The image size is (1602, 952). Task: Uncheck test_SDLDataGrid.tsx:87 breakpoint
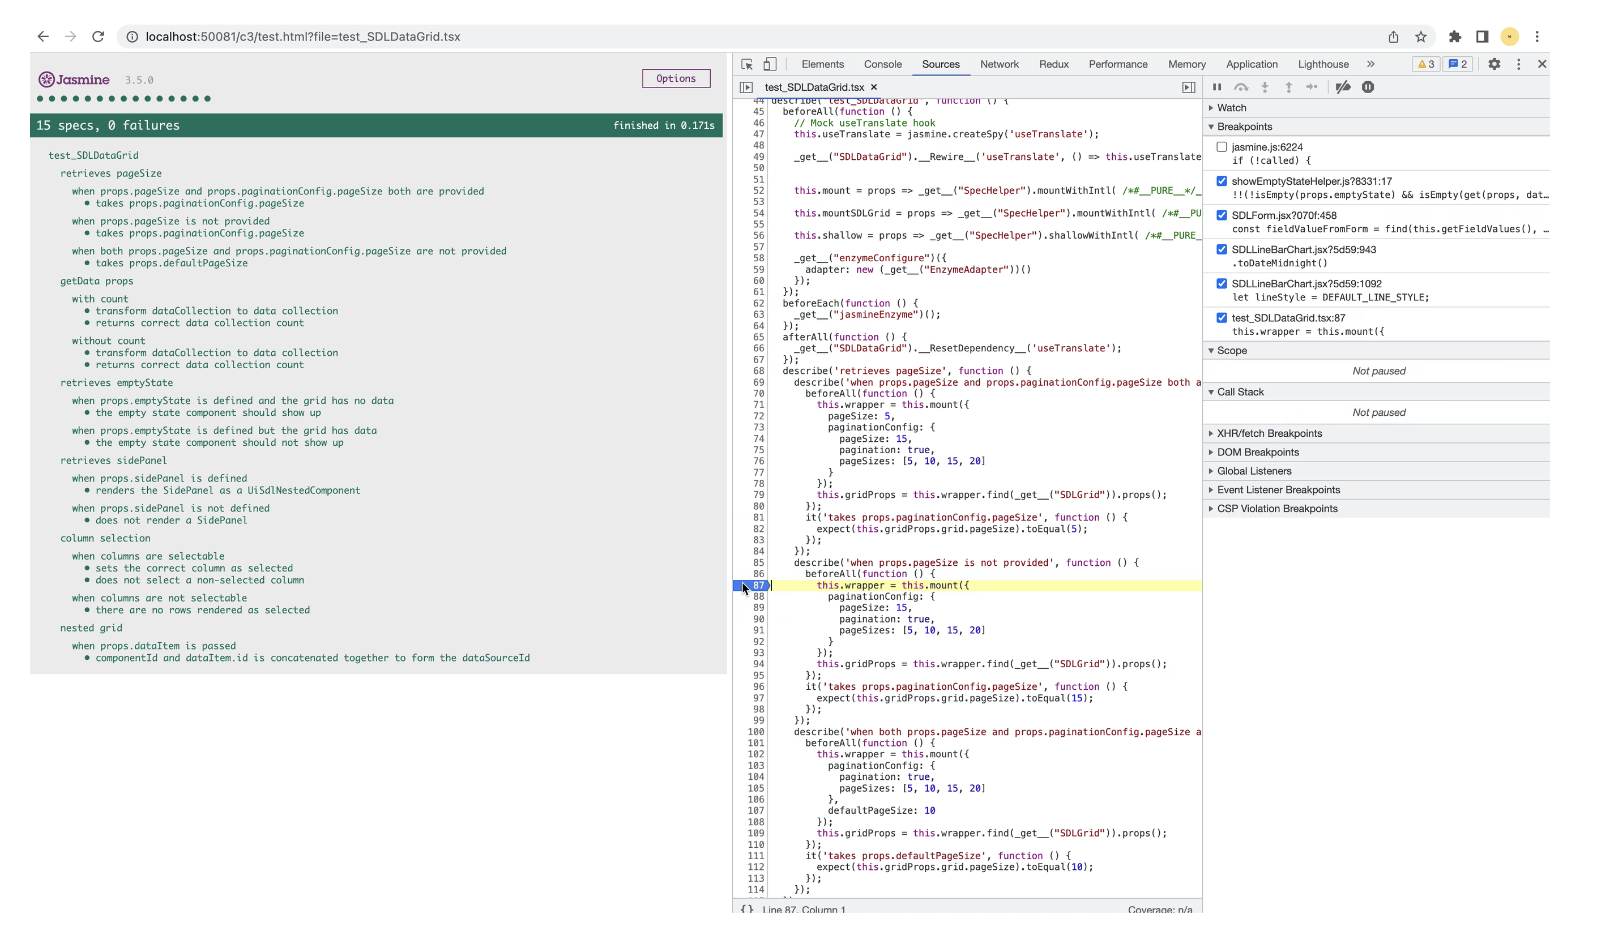(1222, 318)
